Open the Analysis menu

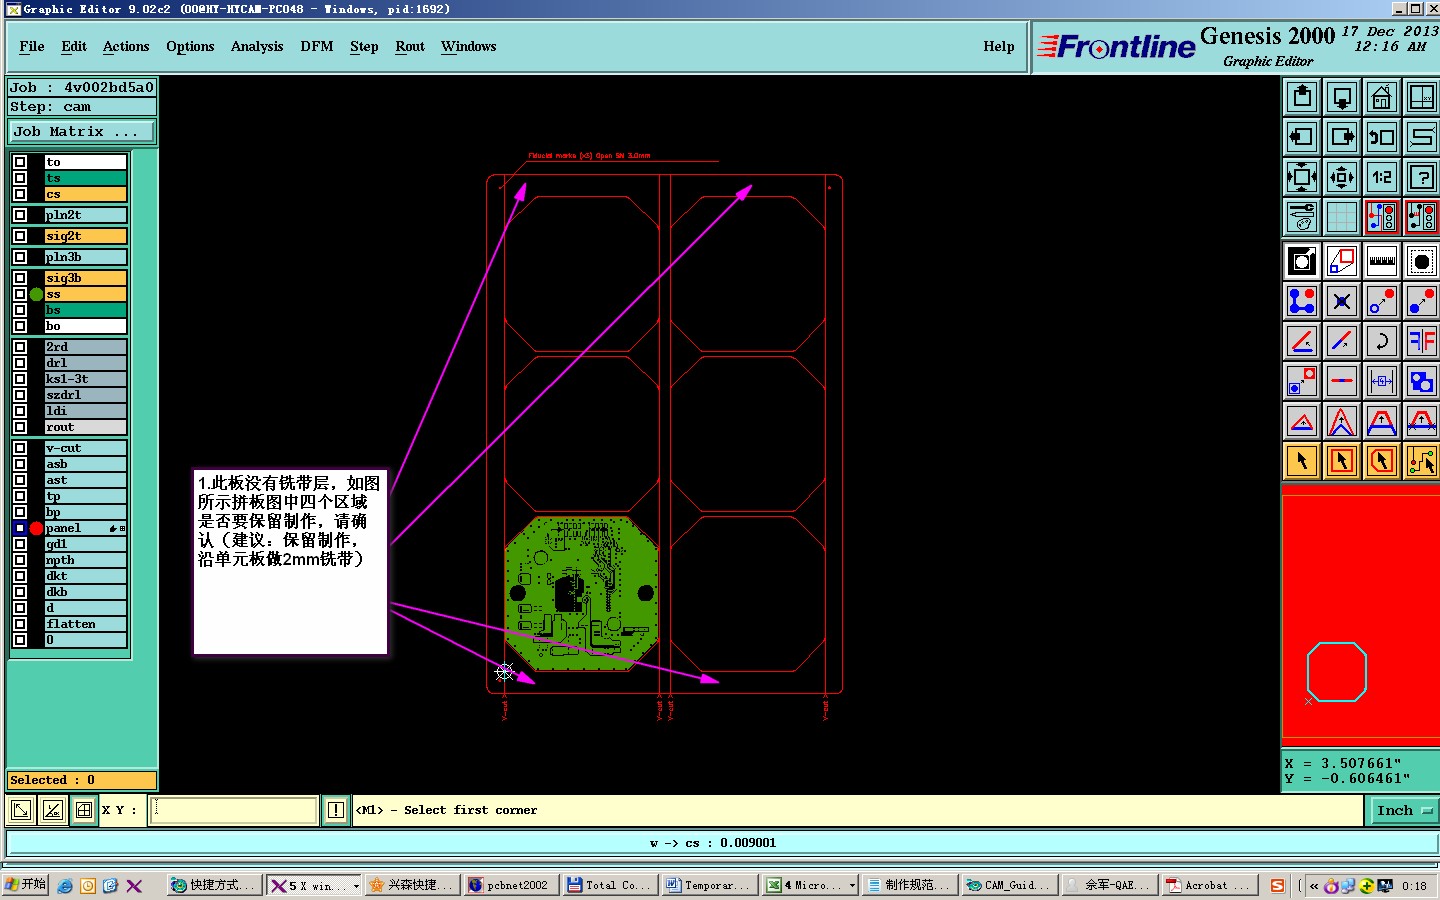257,46
